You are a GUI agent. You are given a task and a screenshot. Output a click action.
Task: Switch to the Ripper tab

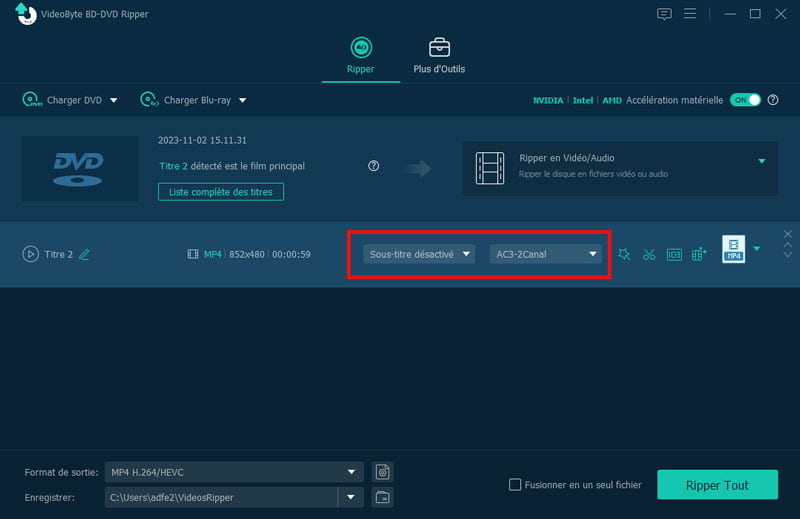[x=361, y=56]
